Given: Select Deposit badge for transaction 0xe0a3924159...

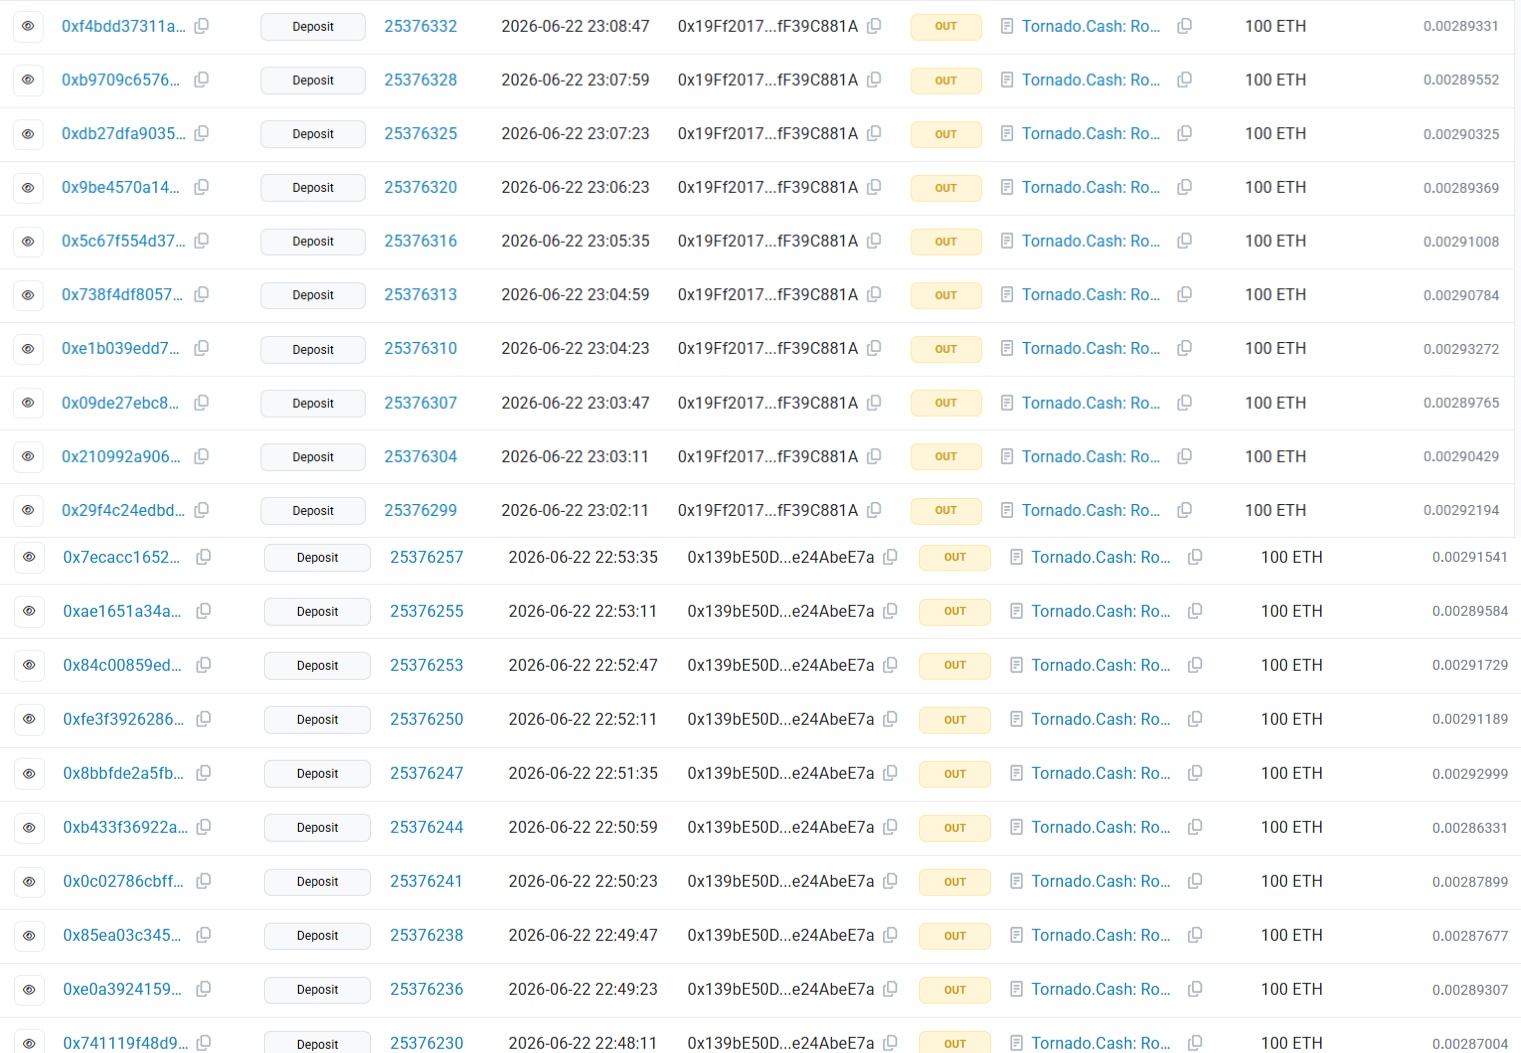Looking at the screenshot, I should click(317, 989).
